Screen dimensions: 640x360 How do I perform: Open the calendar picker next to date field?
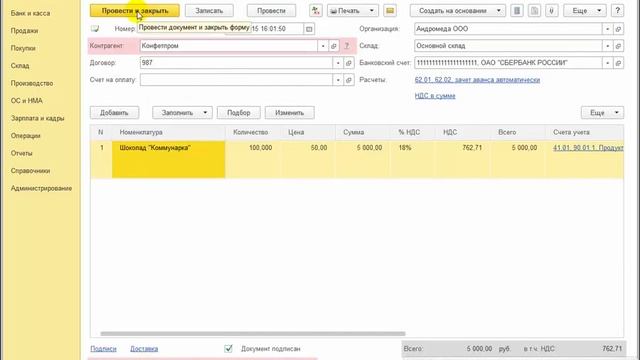coord(309,29)
